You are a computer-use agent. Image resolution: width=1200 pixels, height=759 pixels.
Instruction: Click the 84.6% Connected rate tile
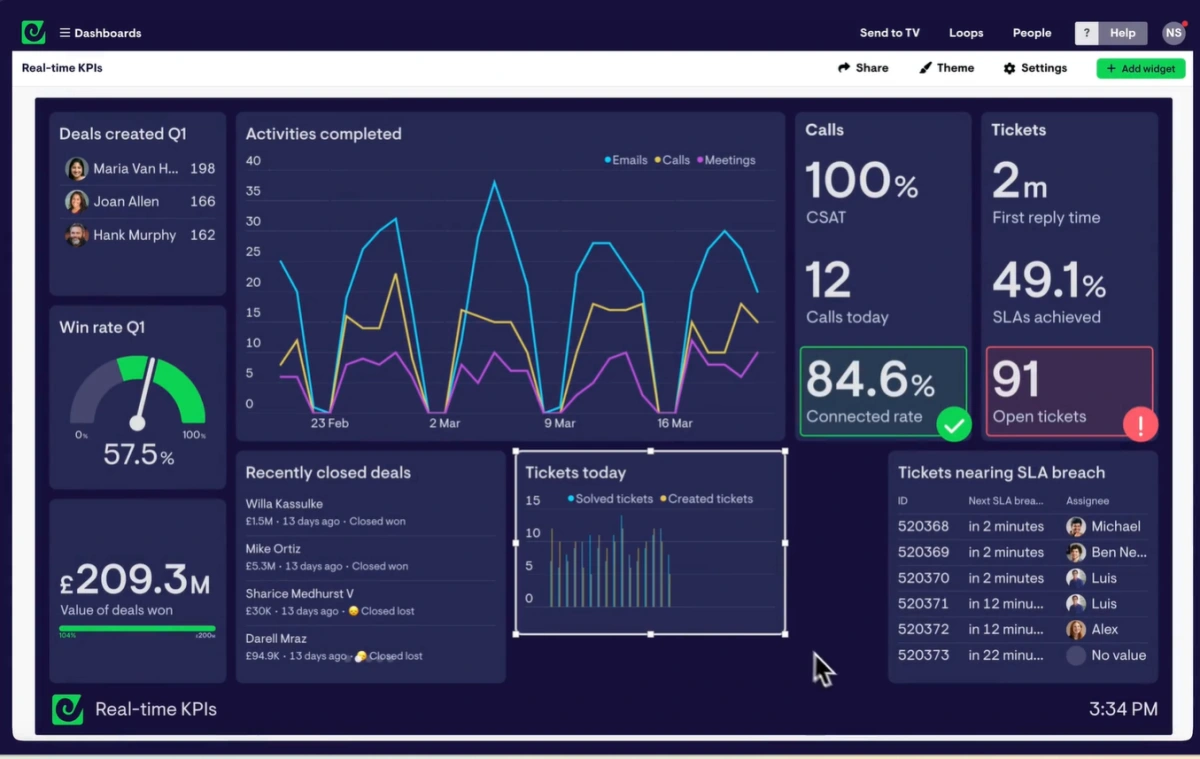tap(883, 391)
